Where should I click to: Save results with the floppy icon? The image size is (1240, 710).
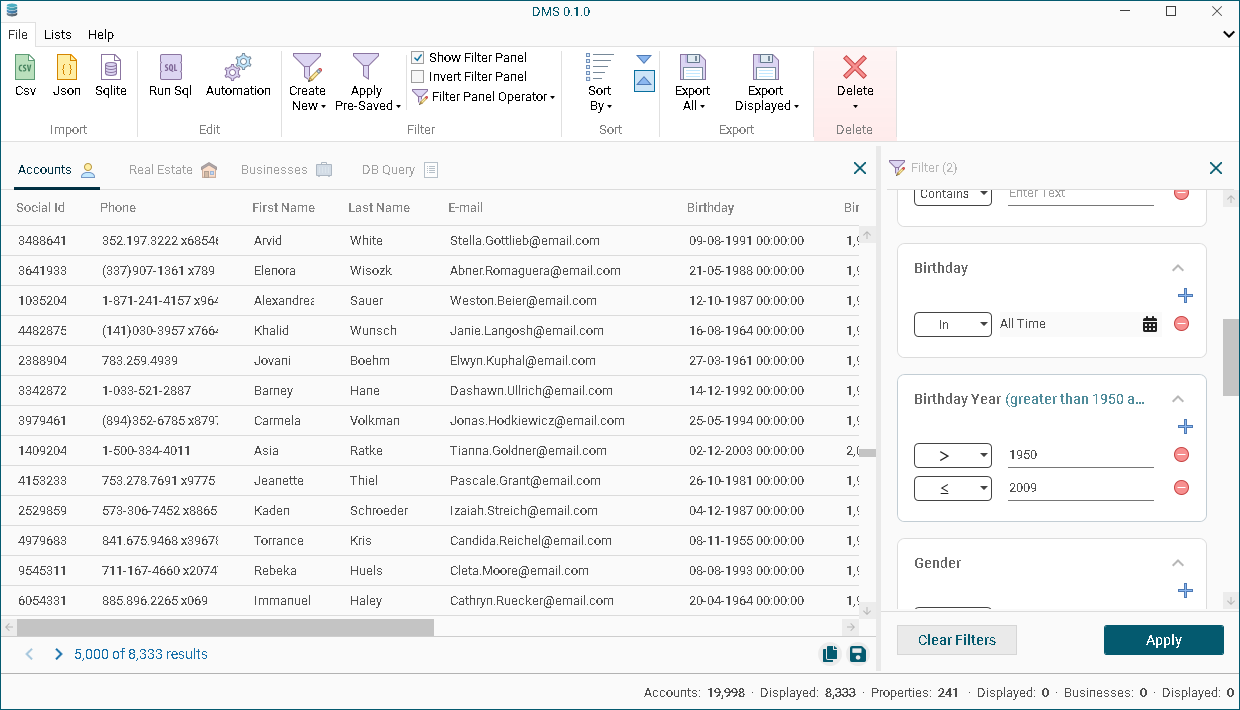click(x=857, y=654)
